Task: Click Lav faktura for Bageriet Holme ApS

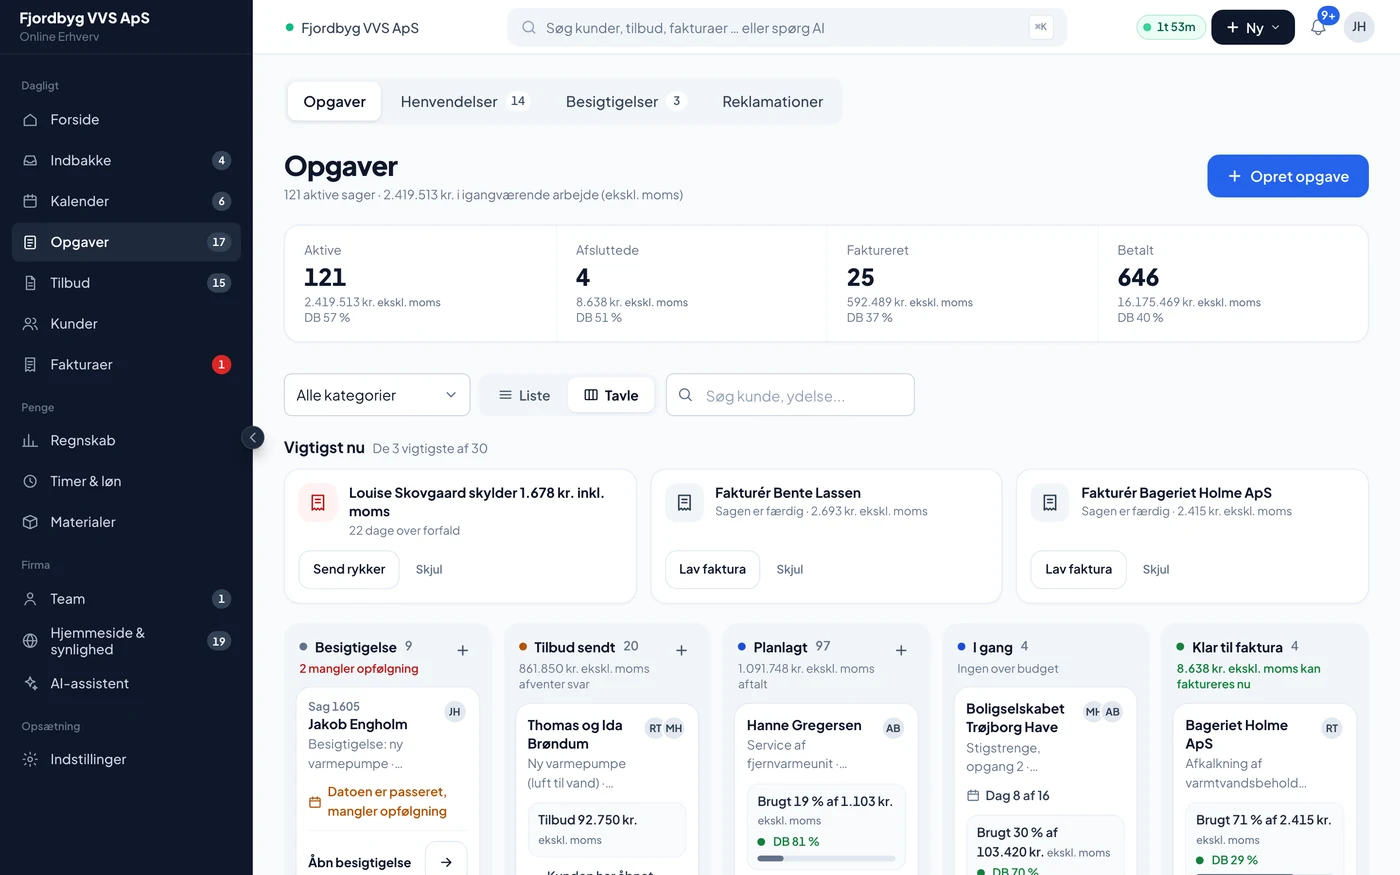Action: (1078, 569)
